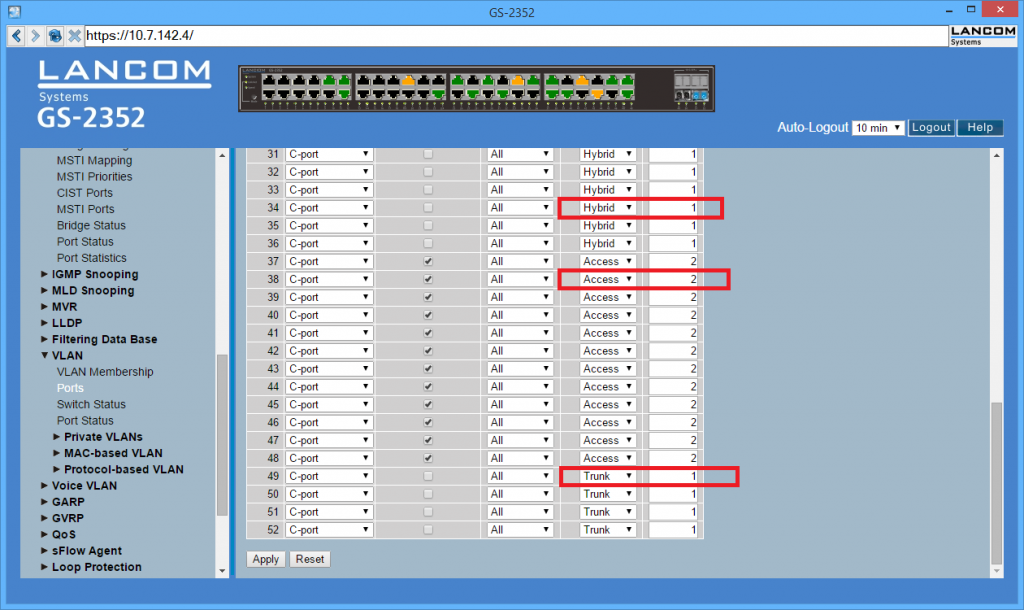Click the LANCOM logo in the page header
The height and width of the screenshot is (610, 1024).
click(124, 75)
